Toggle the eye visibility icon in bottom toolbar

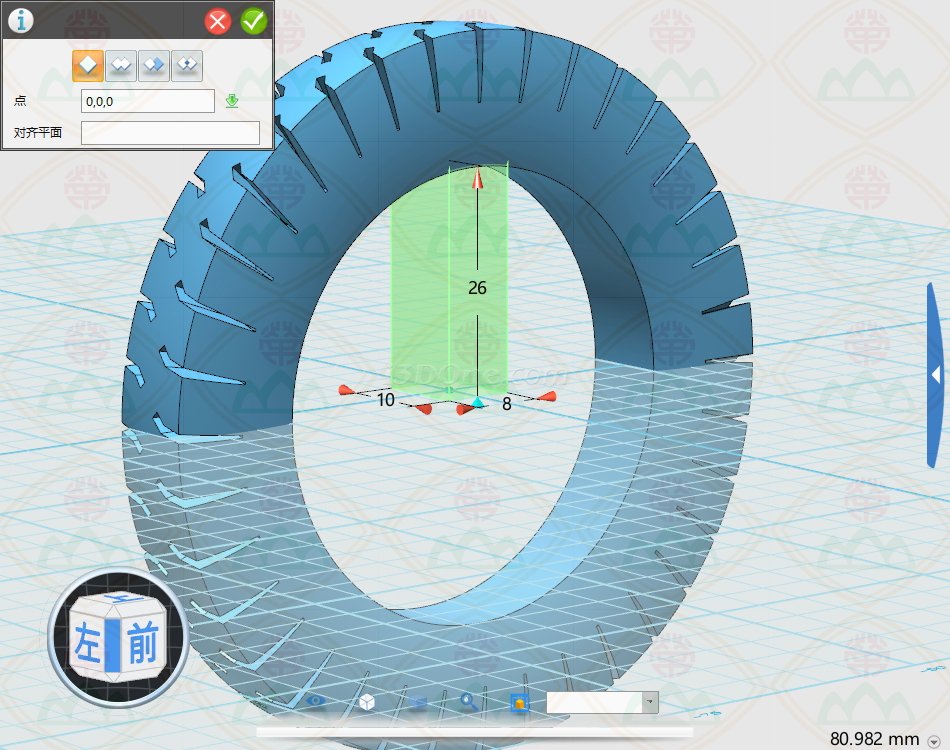(317, 702)
